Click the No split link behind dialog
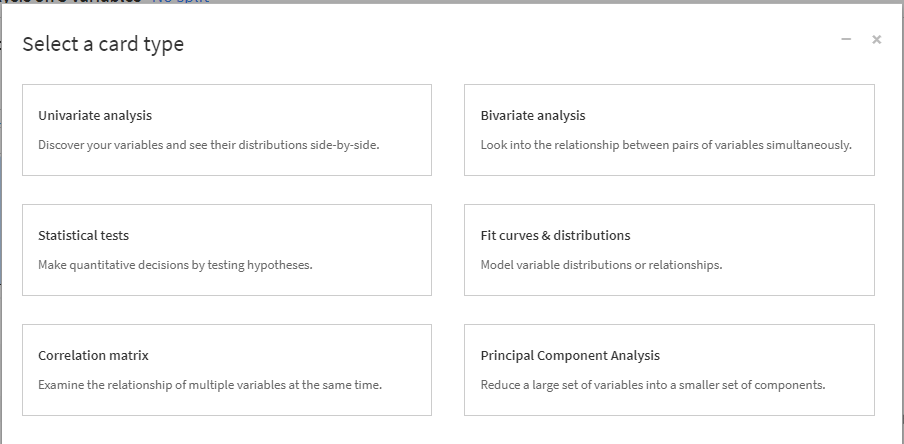The height and width of the screenshot is (444, 904). pyautogui.click(x=181, y=2)
